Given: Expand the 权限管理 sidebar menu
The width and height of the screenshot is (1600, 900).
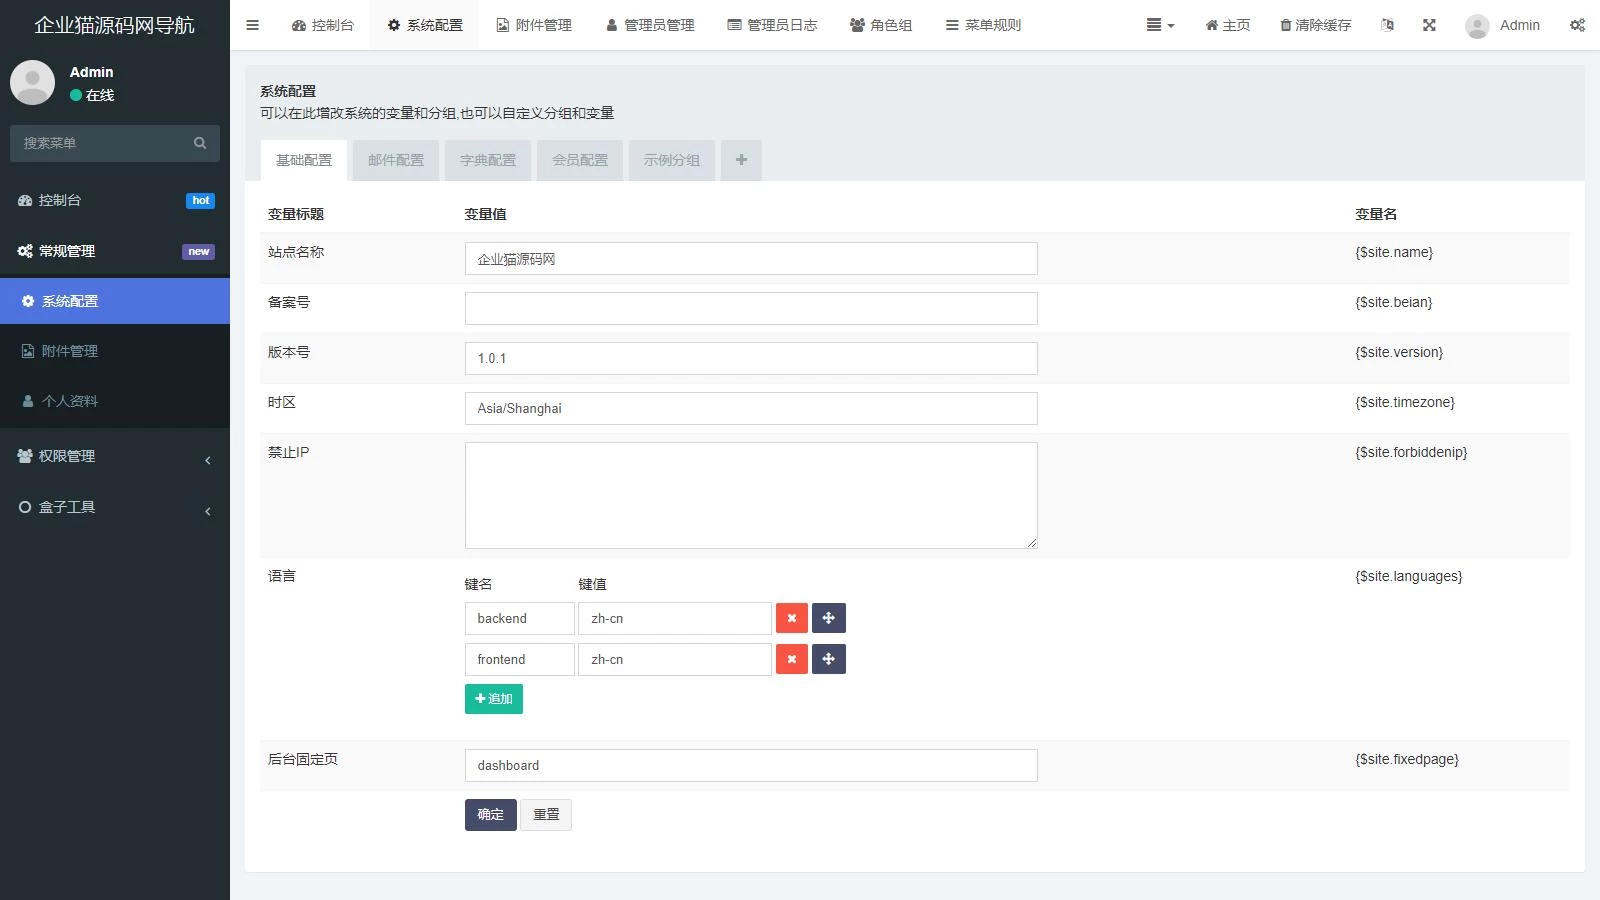Looking at the screenshot, I should [x=115, y=456].
